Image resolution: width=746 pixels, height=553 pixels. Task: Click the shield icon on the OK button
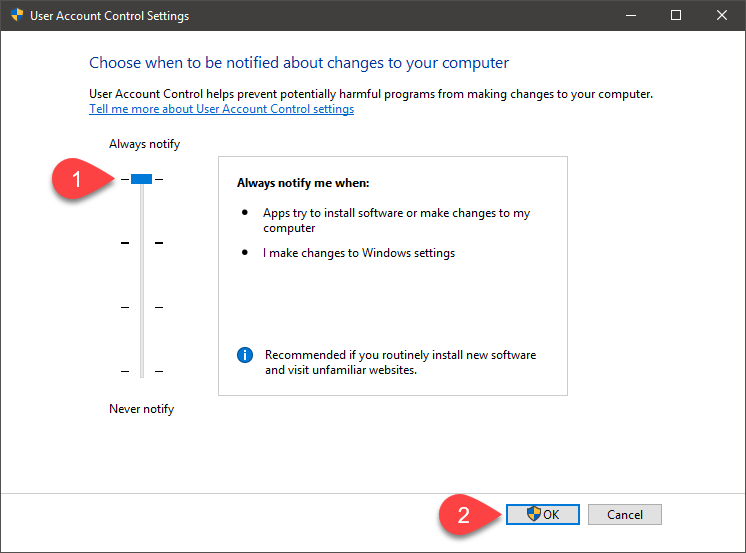(533, 514)
